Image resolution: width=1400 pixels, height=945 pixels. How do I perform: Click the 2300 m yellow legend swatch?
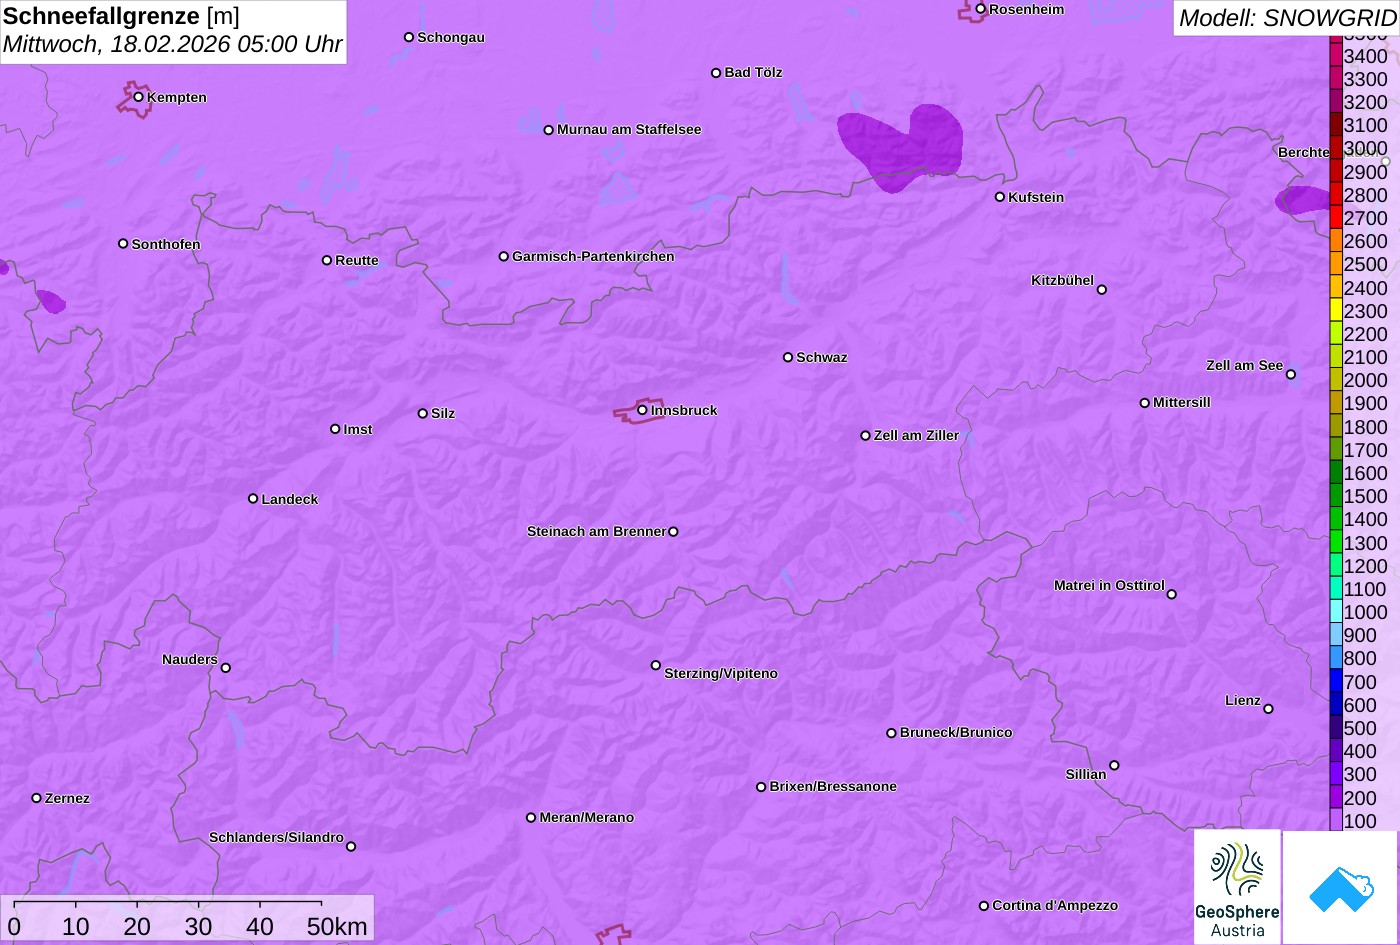pos(1335,310)
